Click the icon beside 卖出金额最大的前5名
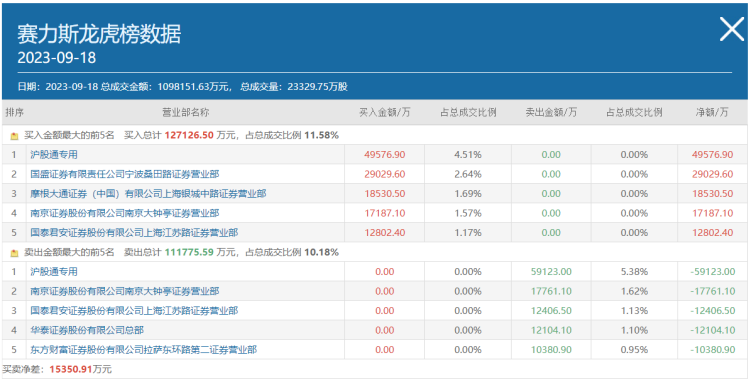This screenshot has height=382, width=752. click(14, 253)
